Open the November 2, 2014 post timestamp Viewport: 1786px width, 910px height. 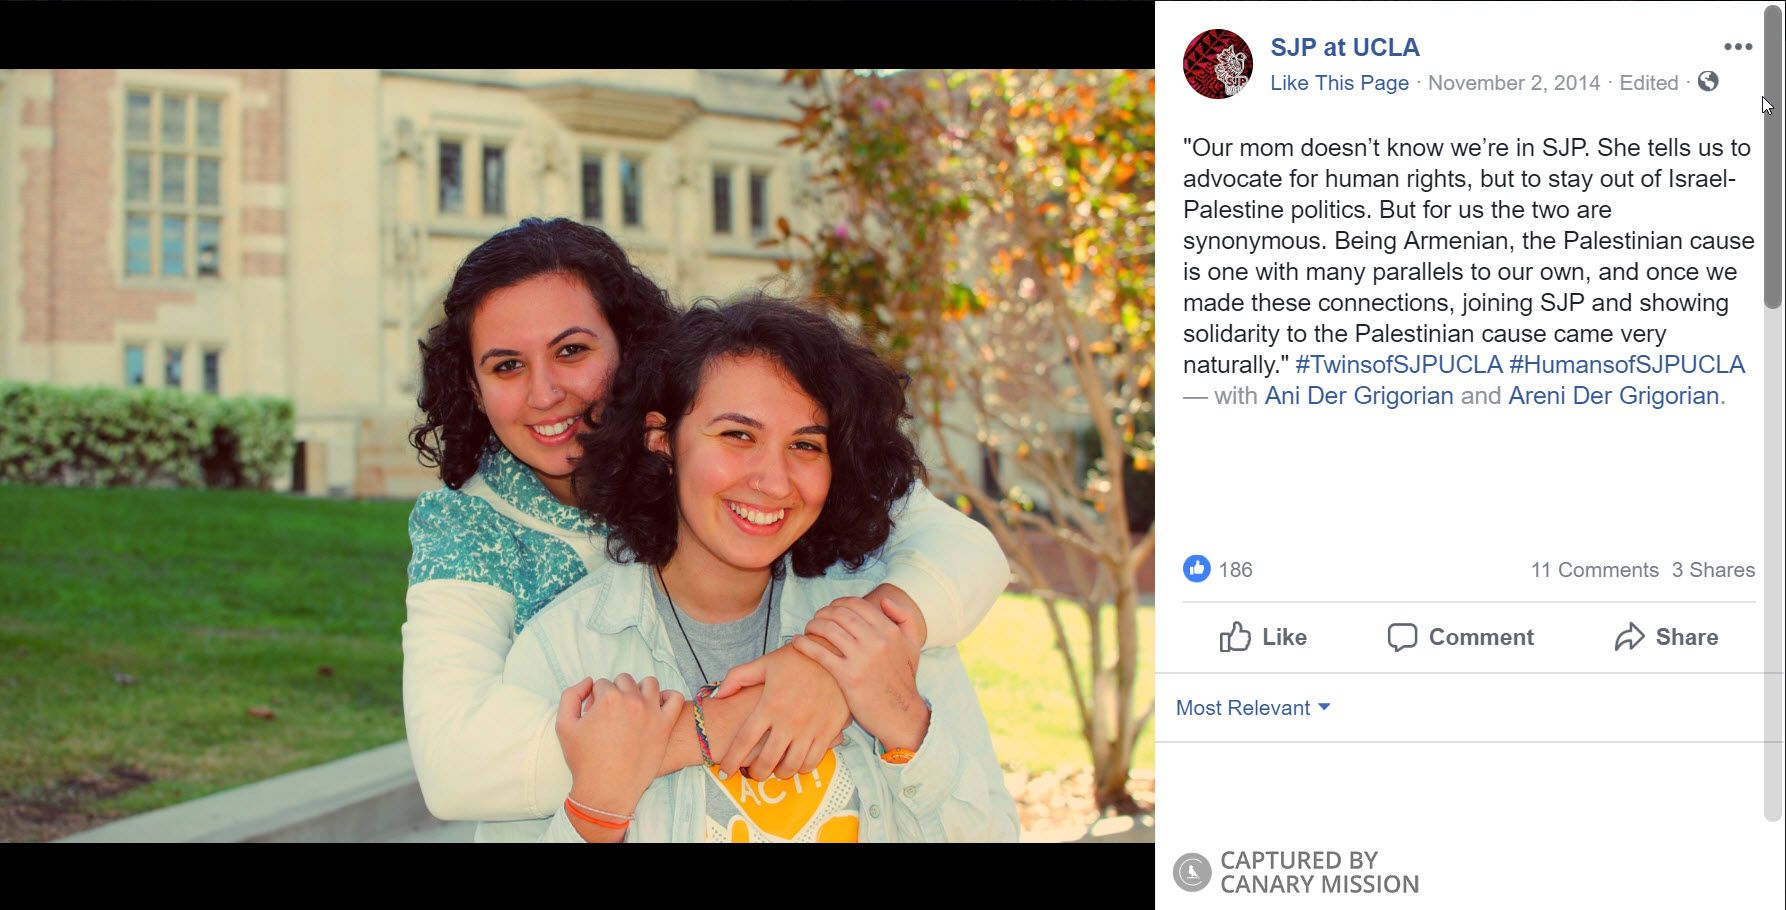point(1512,83)
